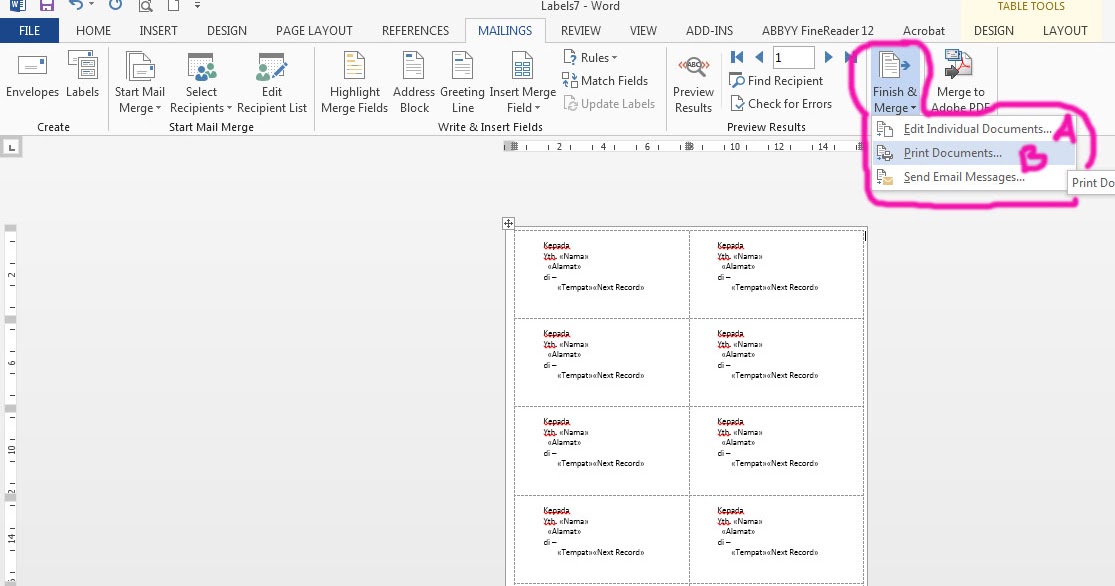The height and width of the screenshot is (586, 1115).
Task: Open the Table Tools LAYOUT tab
Action: coord(1065,31)
